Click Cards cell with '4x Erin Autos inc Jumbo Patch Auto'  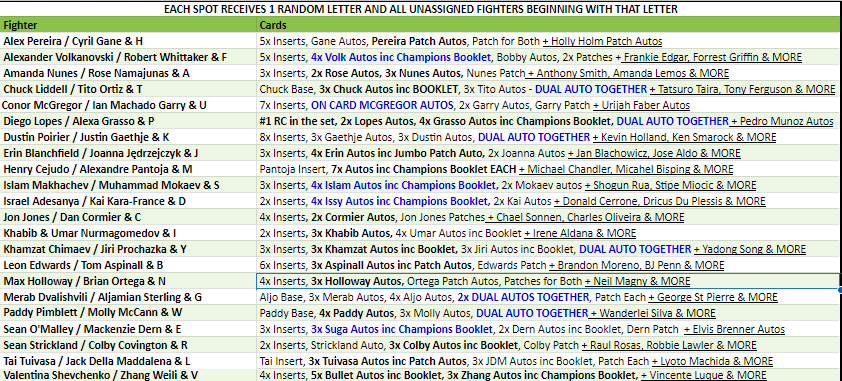(x=549, y=153)
